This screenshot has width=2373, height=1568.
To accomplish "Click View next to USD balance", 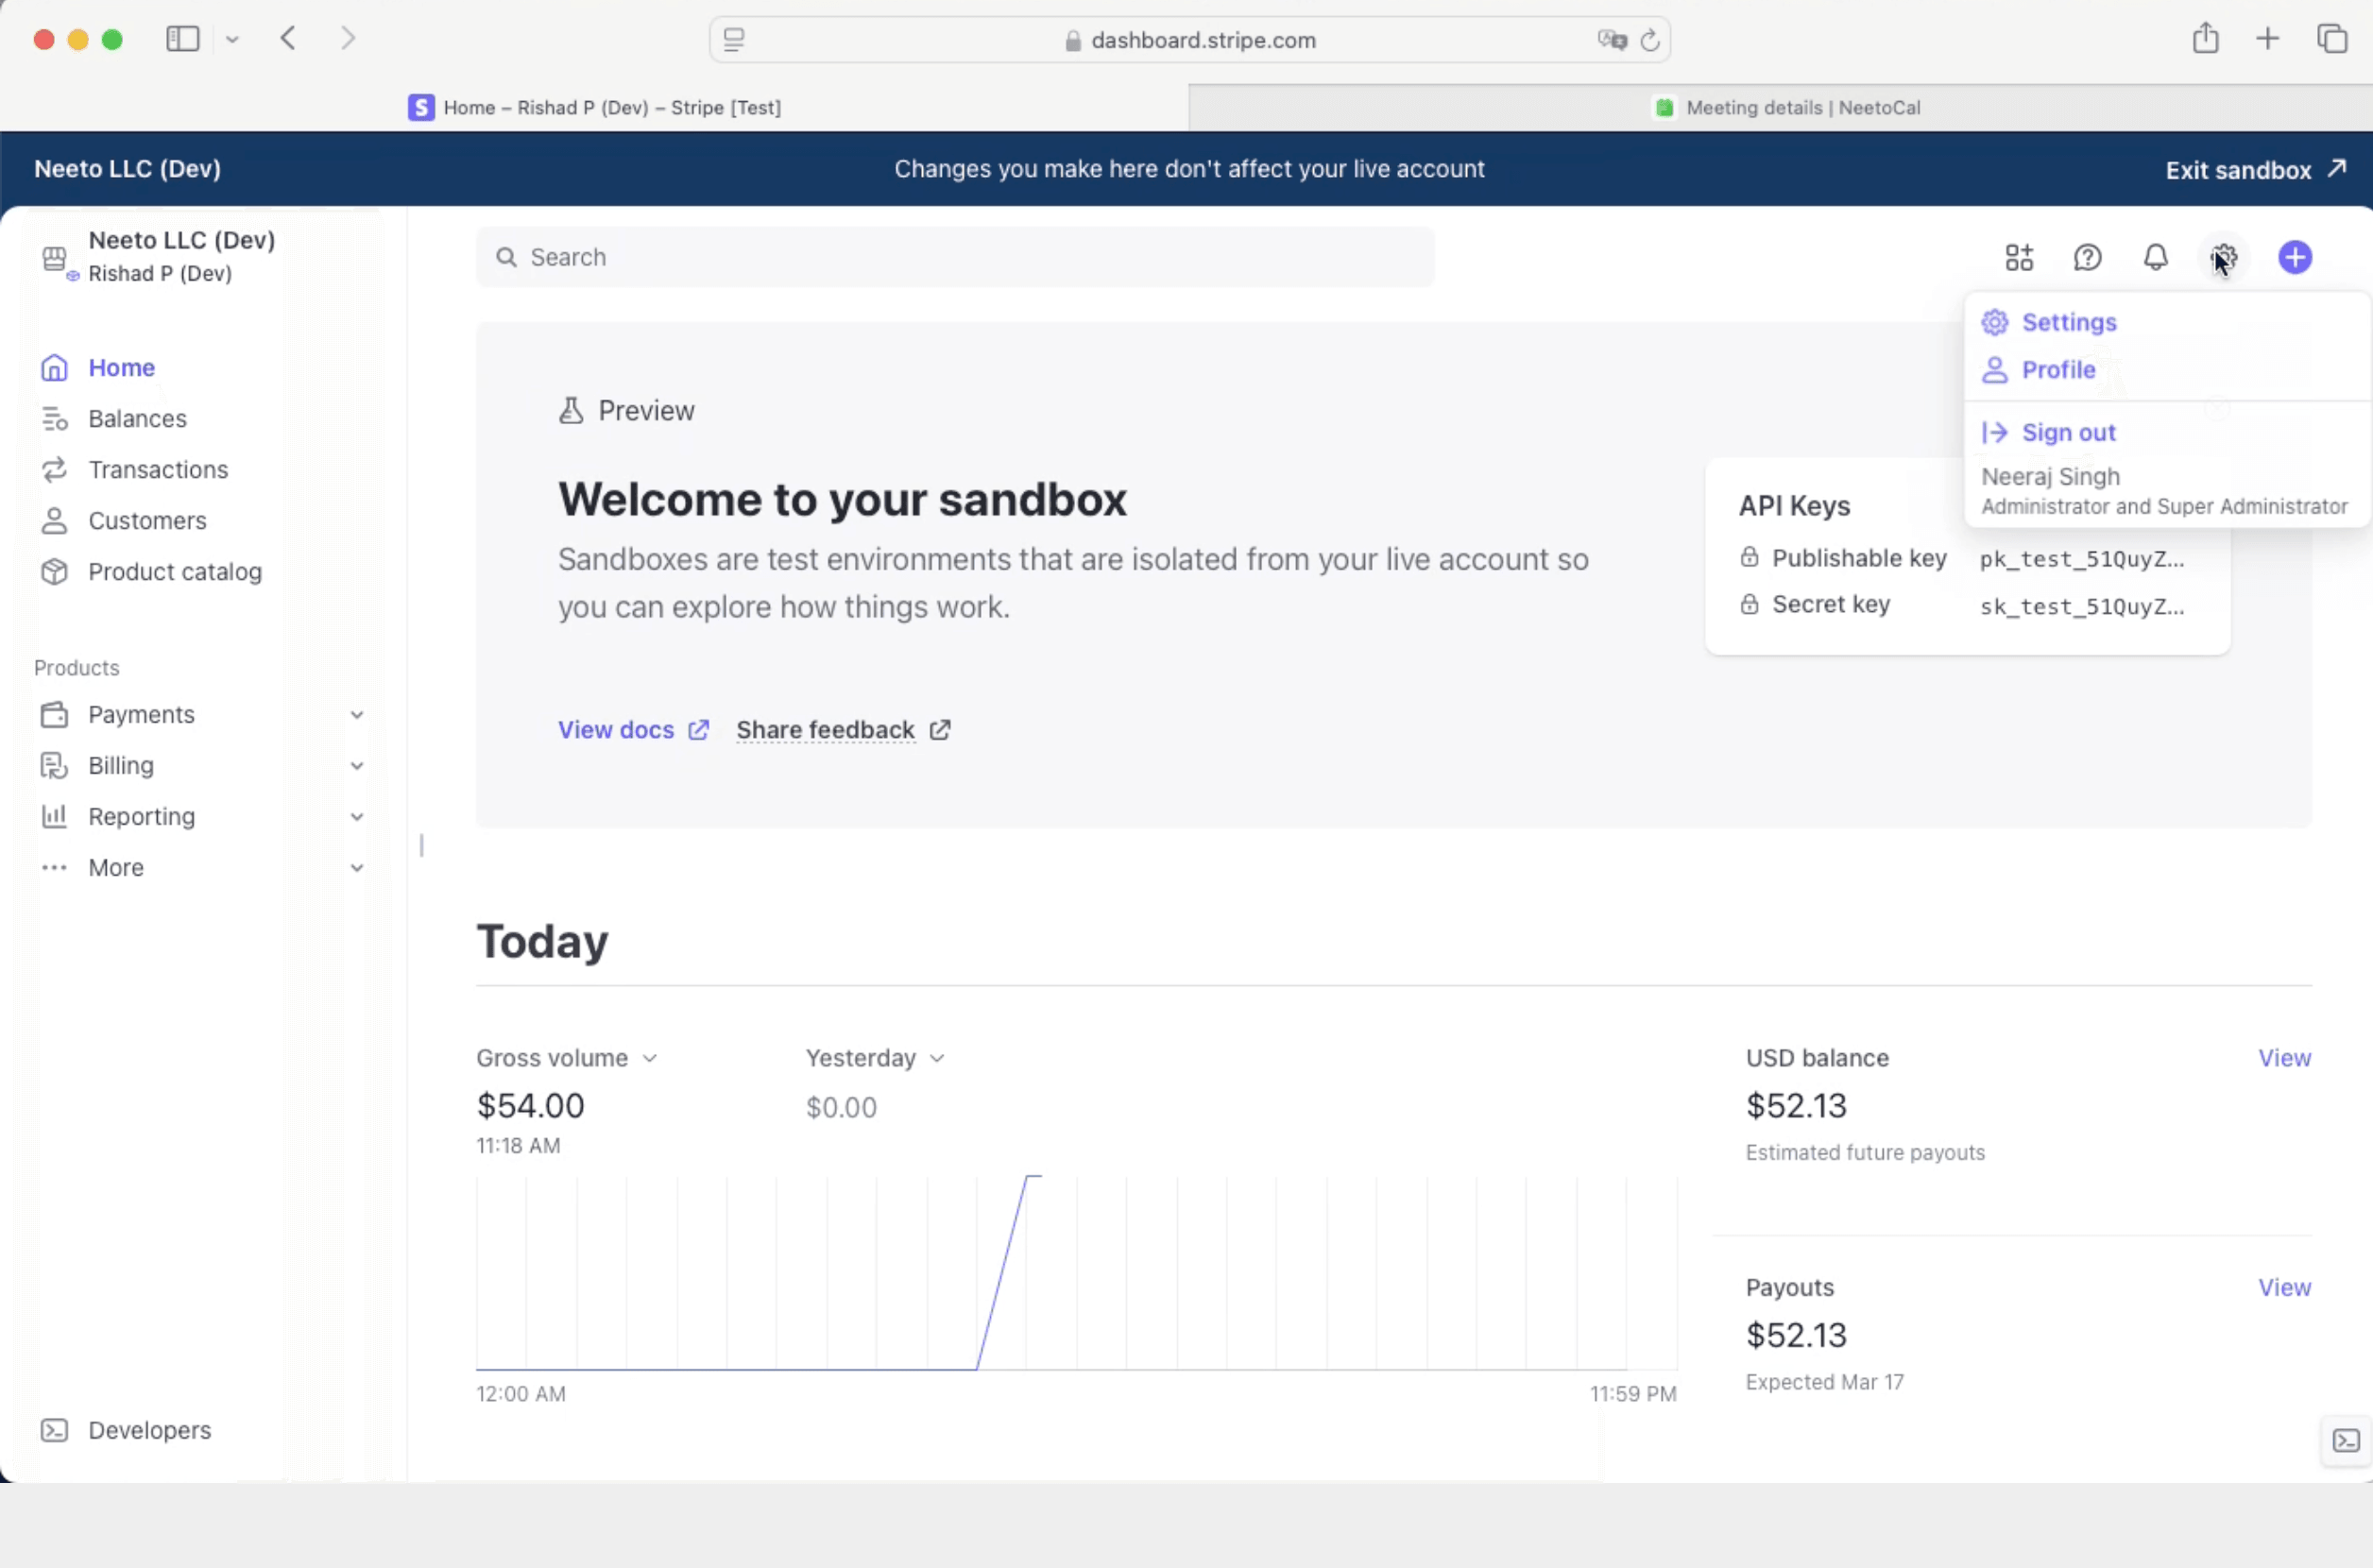I will [2284, 1058].
